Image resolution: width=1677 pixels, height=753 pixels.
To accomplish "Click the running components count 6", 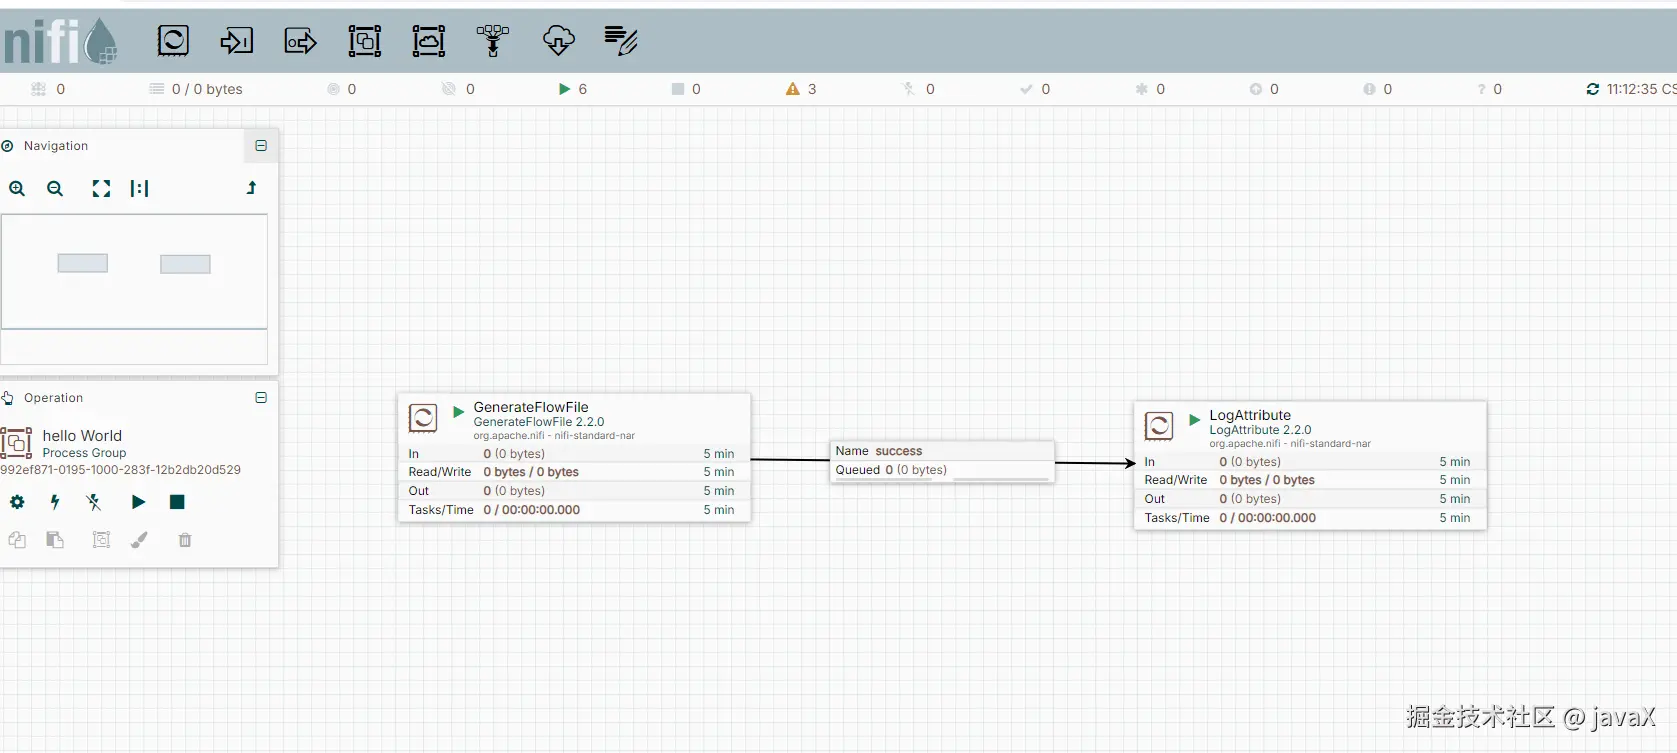I will tap(573, 89).
